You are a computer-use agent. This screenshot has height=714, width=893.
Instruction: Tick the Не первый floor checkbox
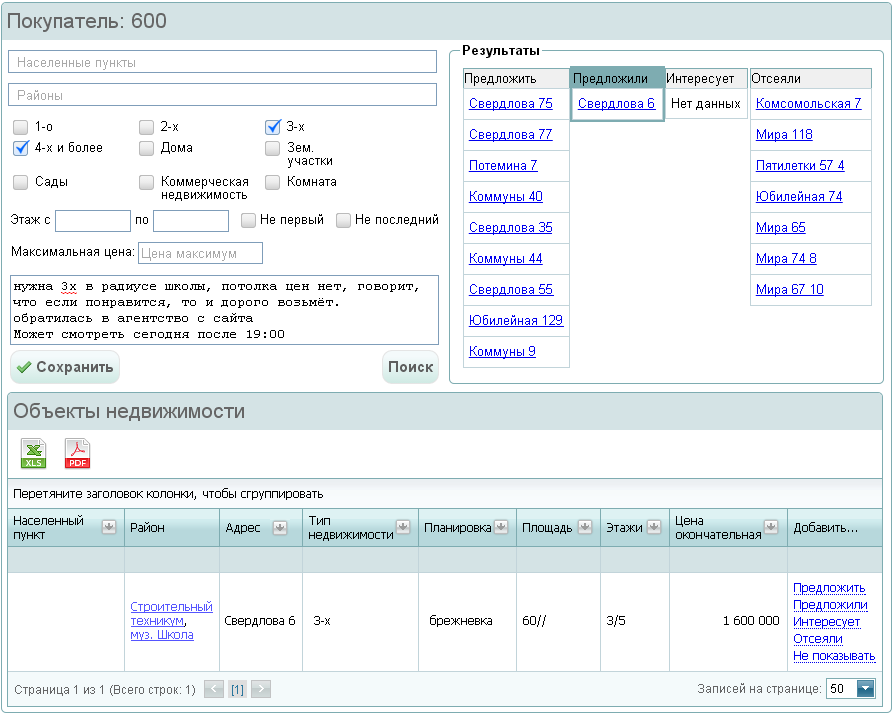pos(248,220)
